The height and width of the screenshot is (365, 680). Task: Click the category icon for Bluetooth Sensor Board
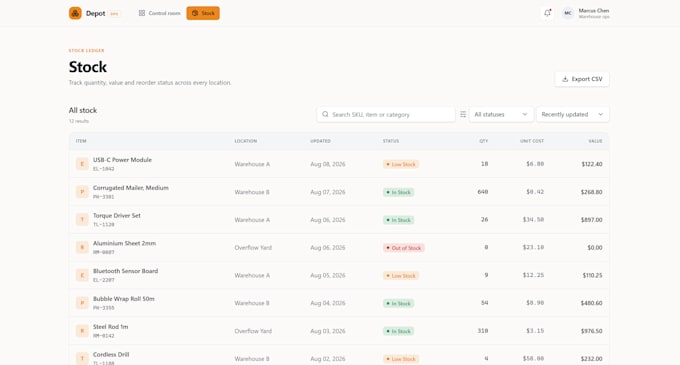(82, 275)
